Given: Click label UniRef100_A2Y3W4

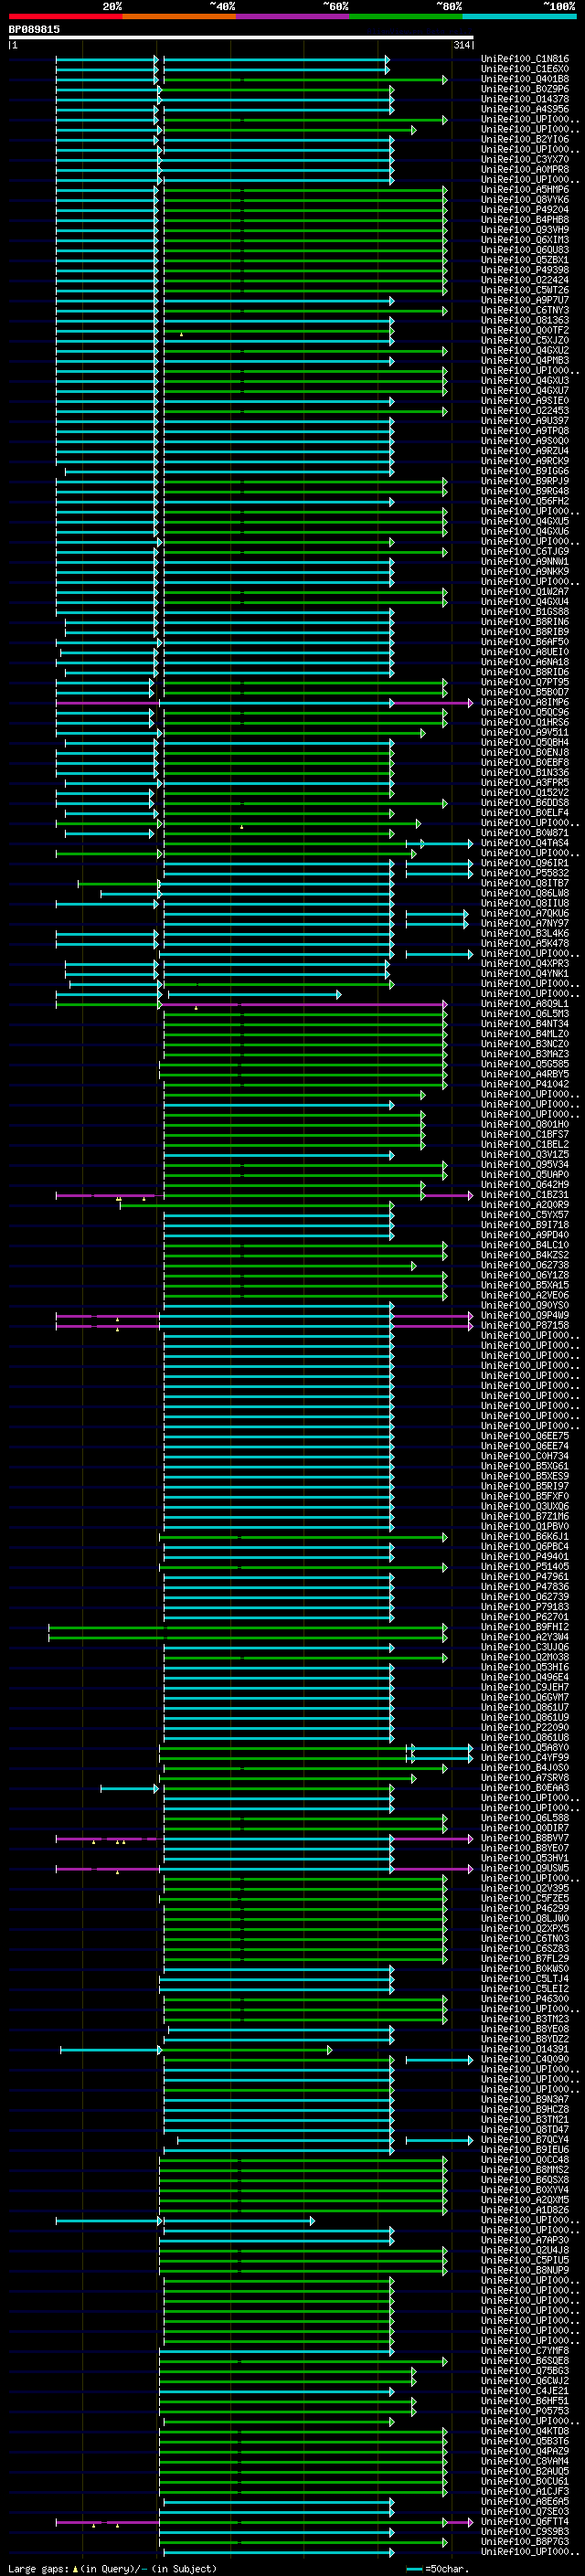Looking at the screenshot, I should pos(524,1638).
